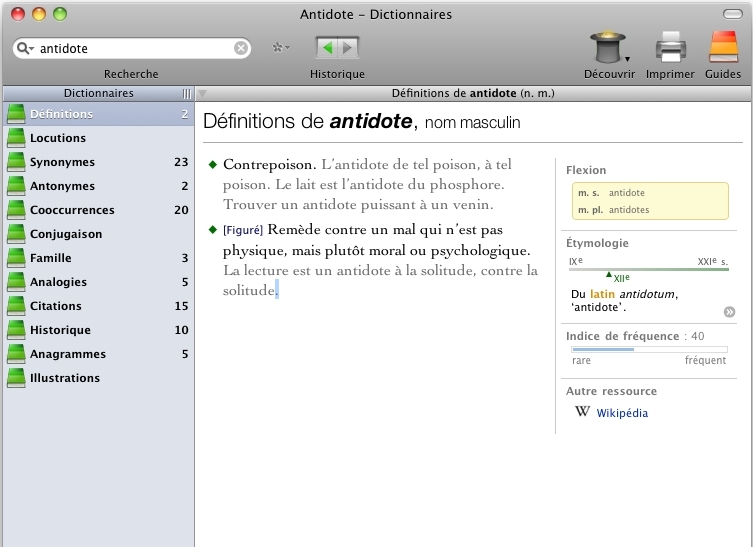The height and width of the screenshot is (547, 753).
Task: Select Synonymes dictionary in sidebar
Action: point(62,162)
